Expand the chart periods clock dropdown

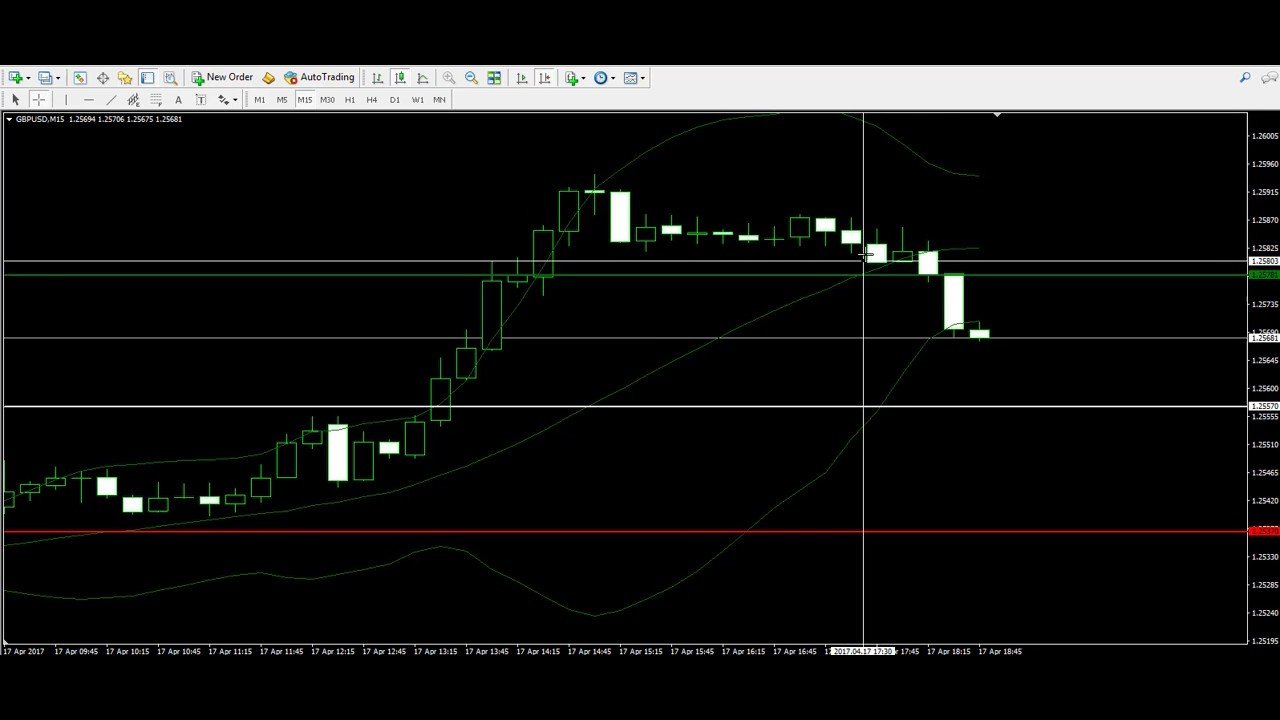[612, 78]
